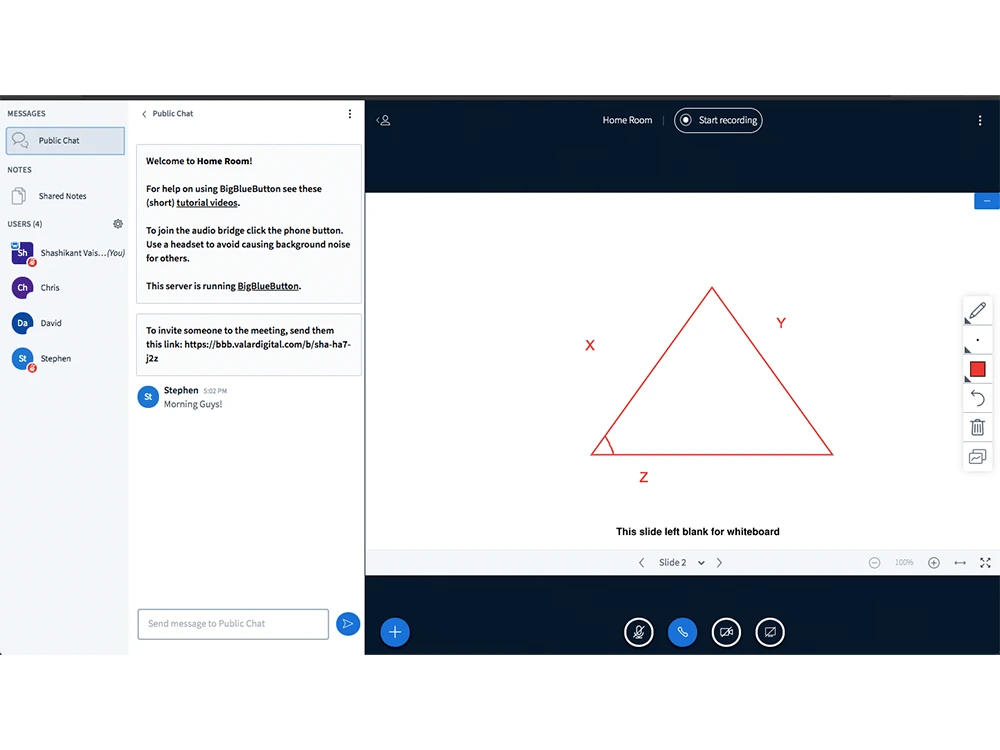Open the line thickness selector
The image size is (1000, 750).
click(x=977, y=341)
